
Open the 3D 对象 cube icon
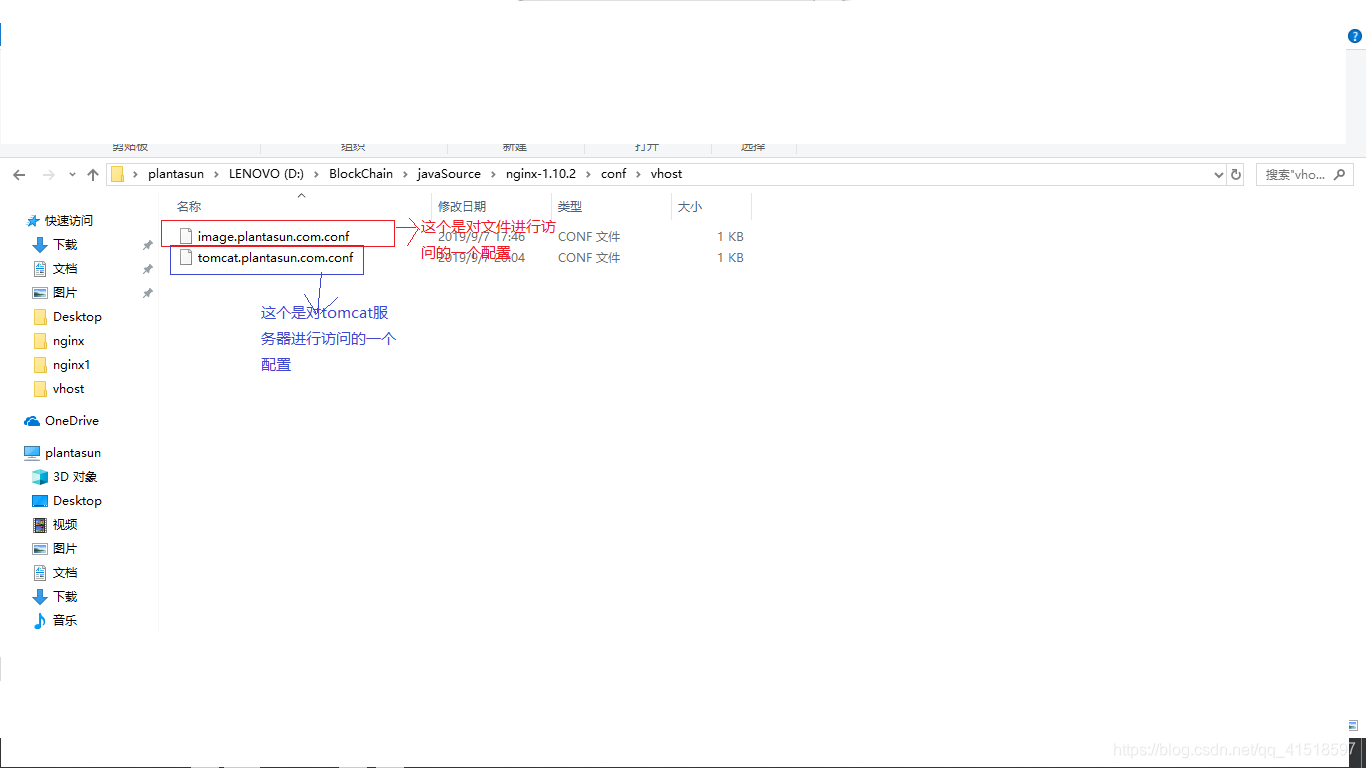coord(40,477)
